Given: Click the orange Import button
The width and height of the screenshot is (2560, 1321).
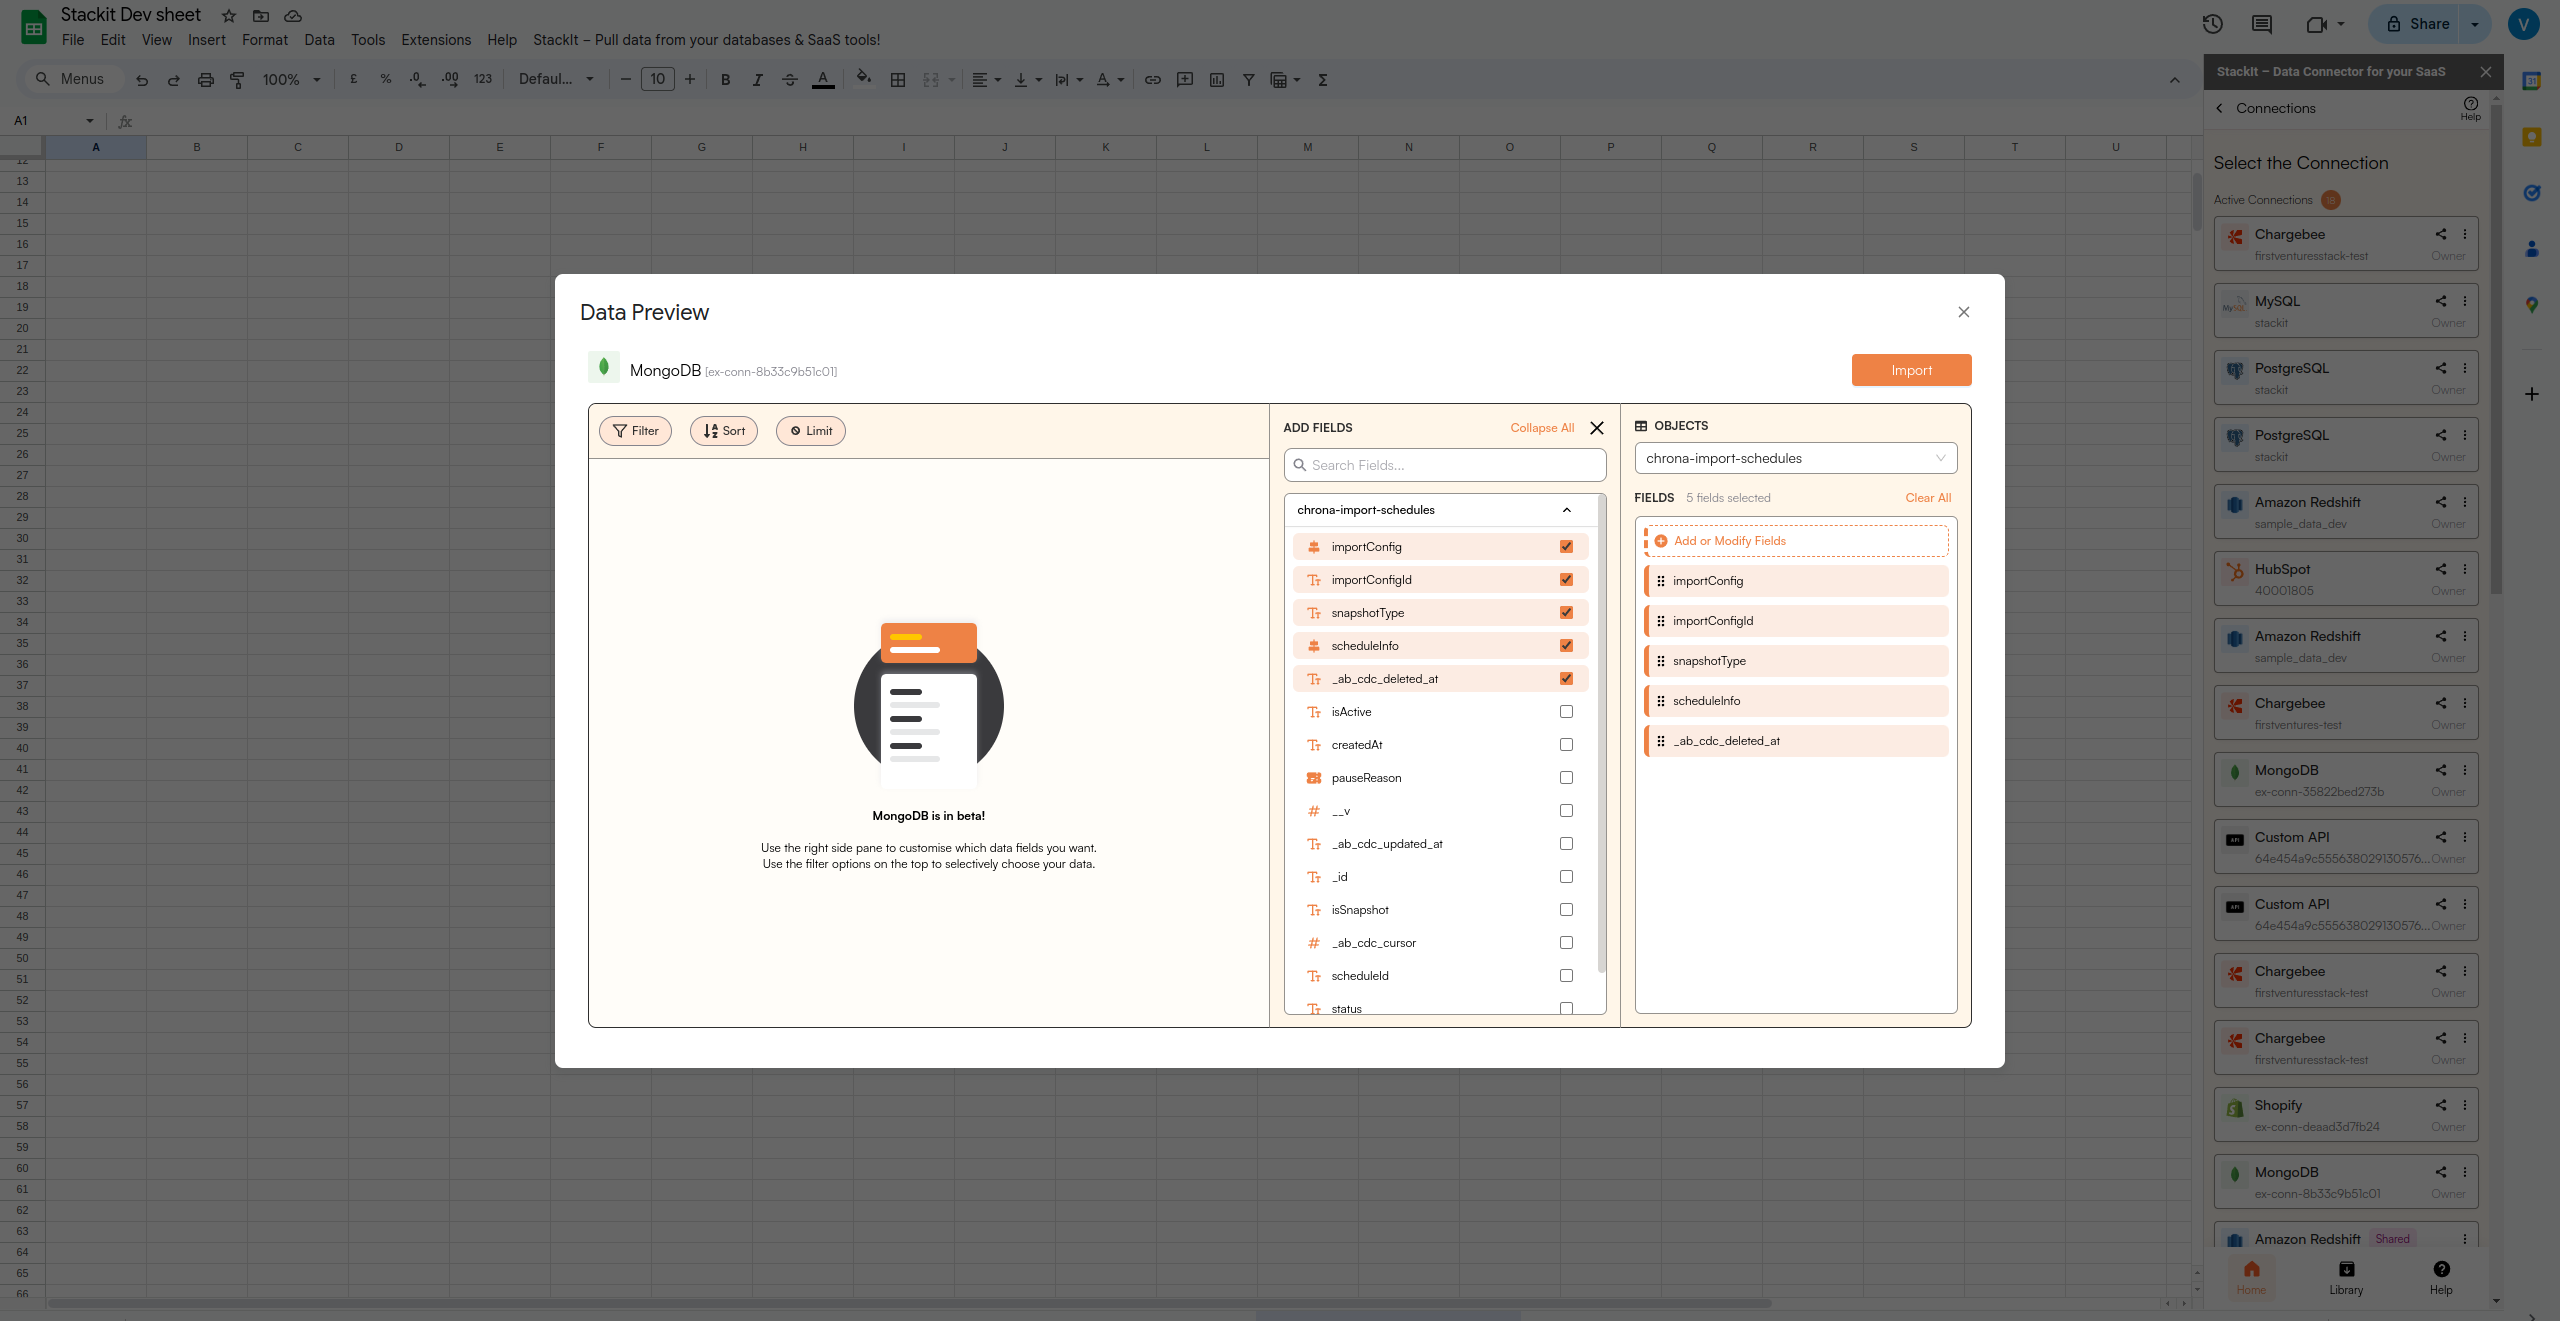Looking at the screenshot, I should click(x=1911, y=370).
